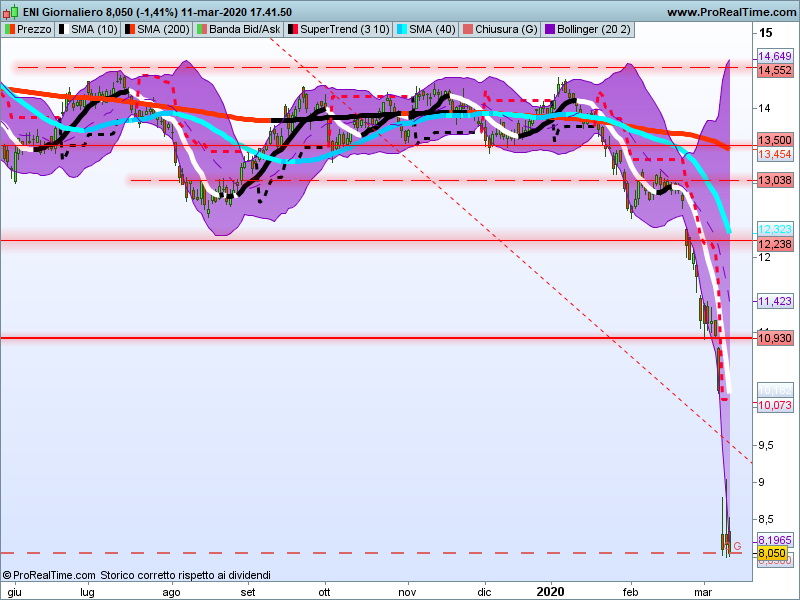This screenshot has width=800, height=600.
Task: Select the 10,930 horizontal line price label
Action: click(x=775, y=338)
